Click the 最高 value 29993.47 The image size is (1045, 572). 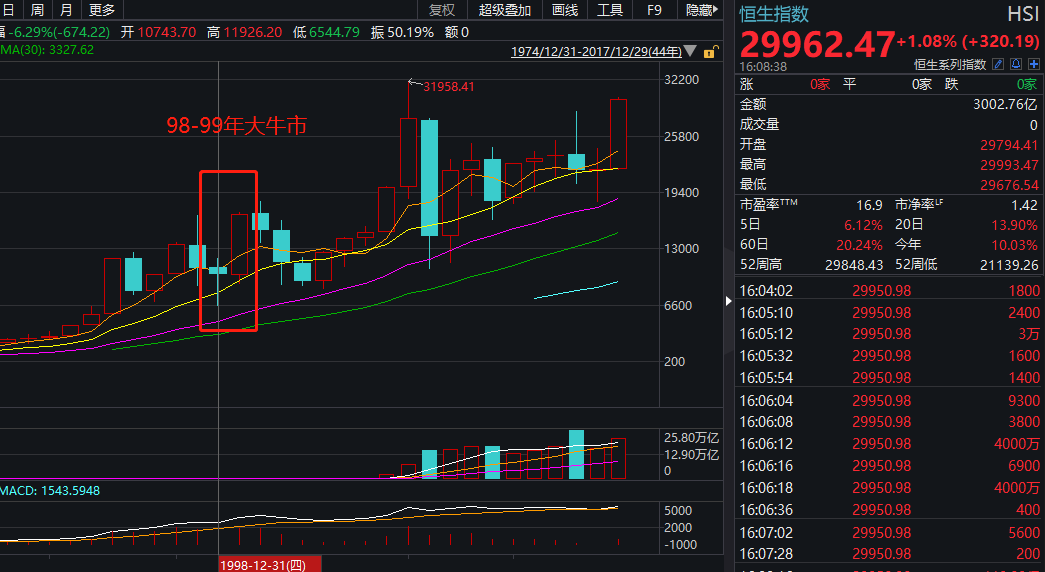tap(1009, 165)
